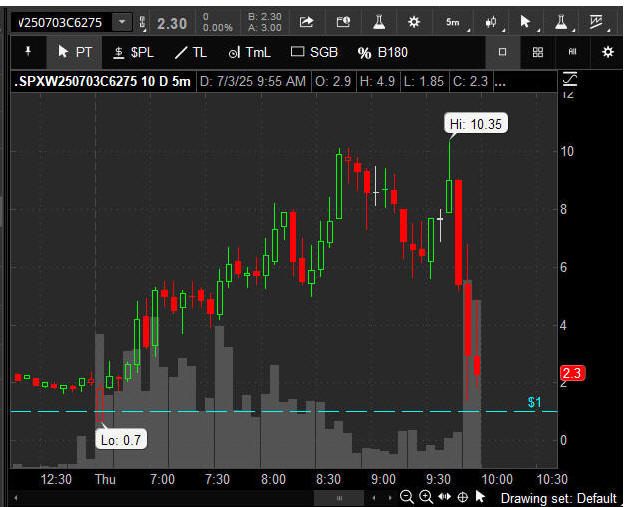
Task: Switch to single chart layout icon
Action: coord(503,52)
